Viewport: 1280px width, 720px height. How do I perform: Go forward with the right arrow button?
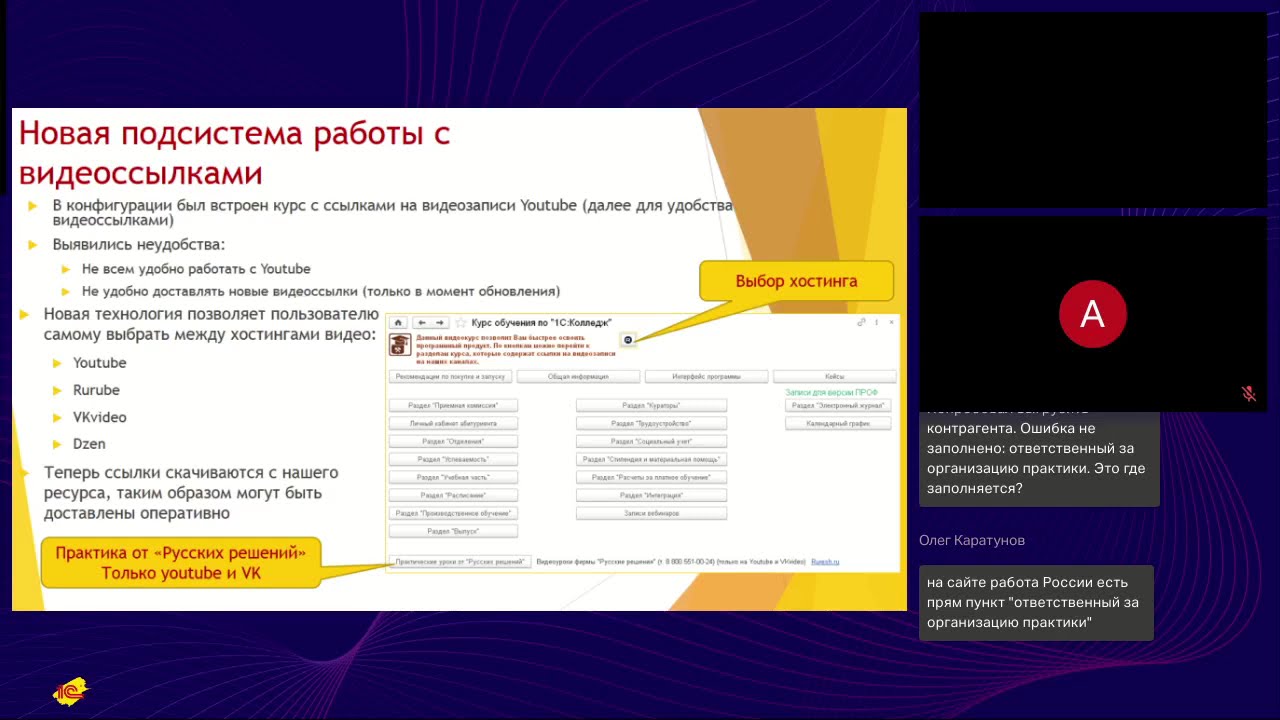(x=440, y=323)
